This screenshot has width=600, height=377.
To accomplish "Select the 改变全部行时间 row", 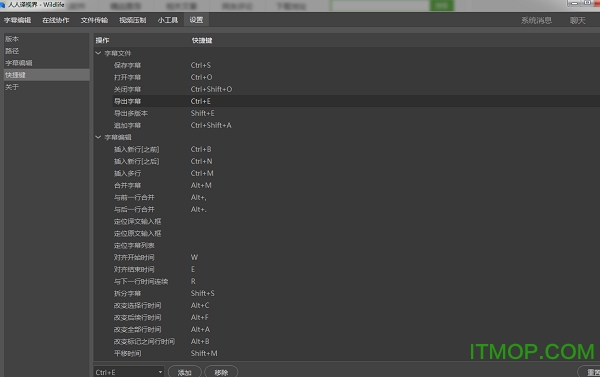I will tap(347, 329).
